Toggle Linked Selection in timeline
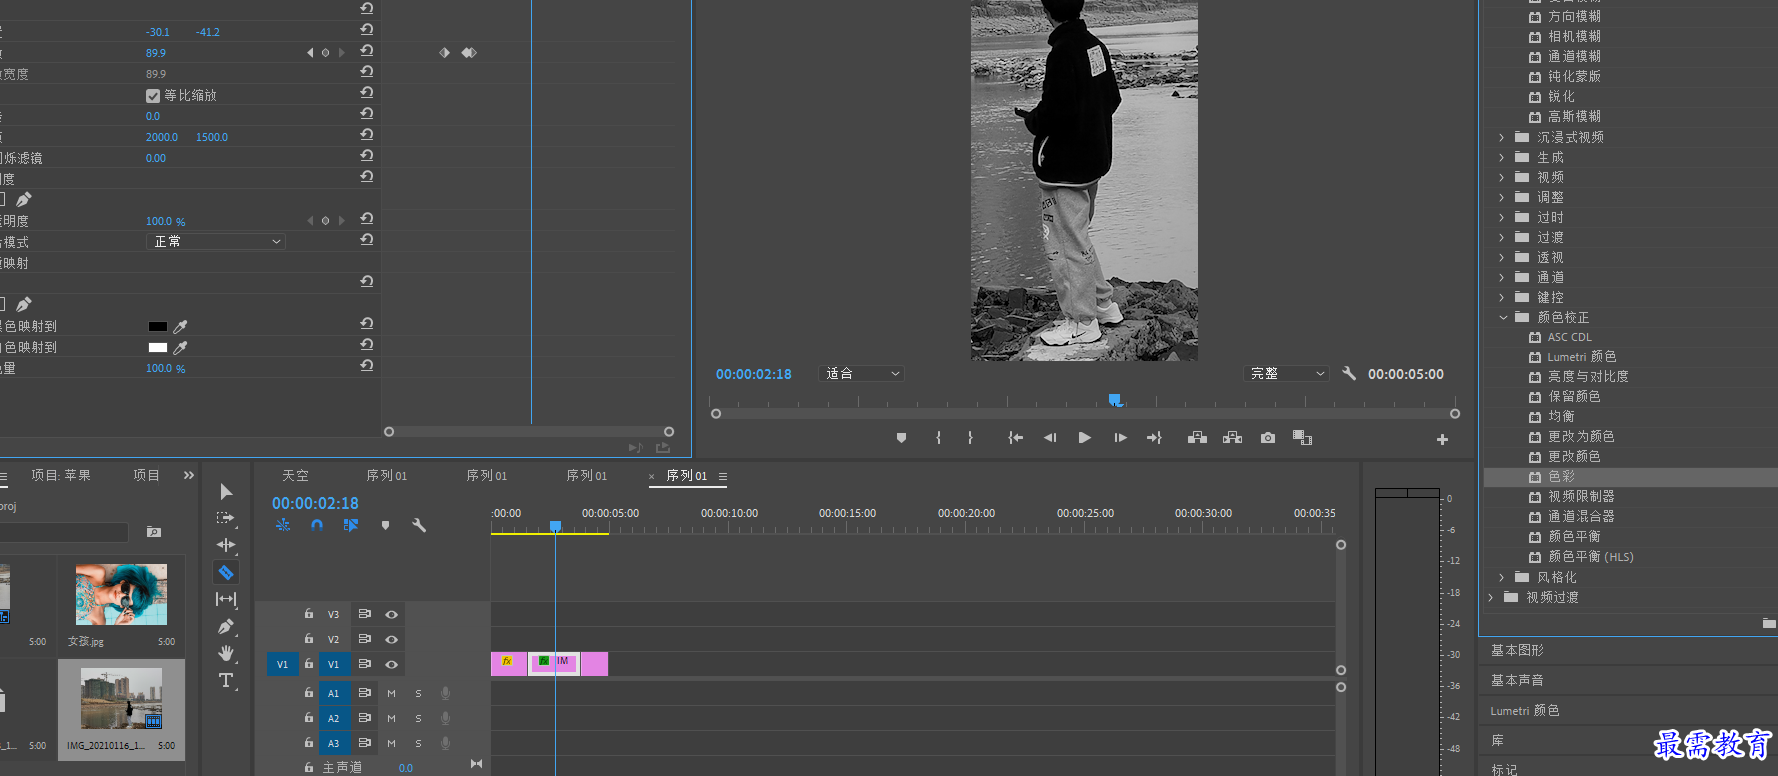The image size is (1778, 776). (x=351, y=525)
